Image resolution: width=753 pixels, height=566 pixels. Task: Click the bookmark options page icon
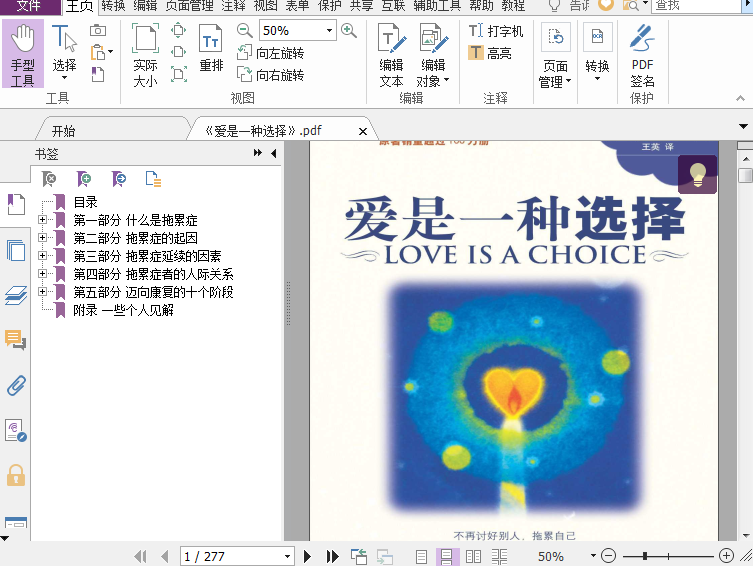tap(153, 179)
